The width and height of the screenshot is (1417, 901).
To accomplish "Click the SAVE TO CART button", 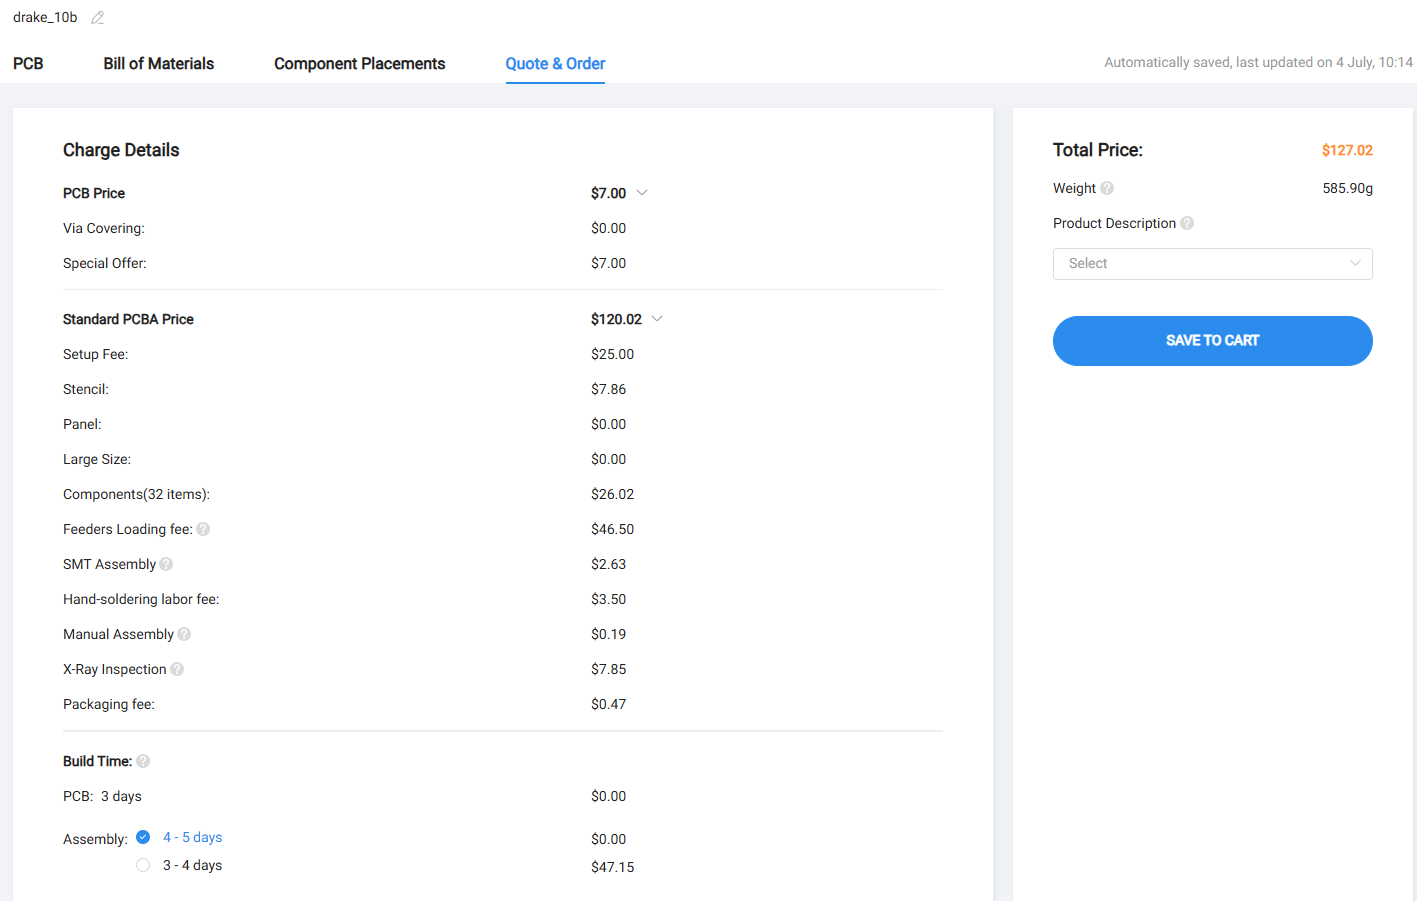I will [1212, 341].
